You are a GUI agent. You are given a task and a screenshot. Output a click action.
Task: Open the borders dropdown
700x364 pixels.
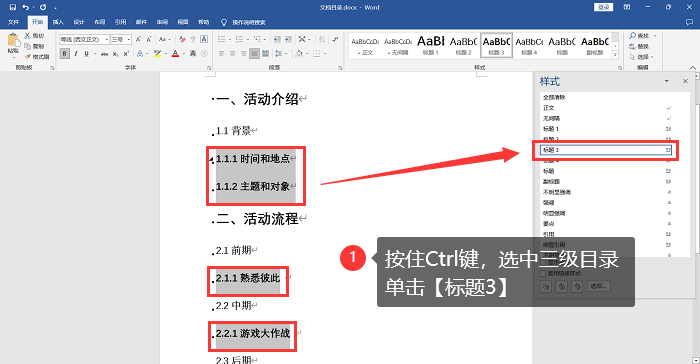tap(325, 54)
